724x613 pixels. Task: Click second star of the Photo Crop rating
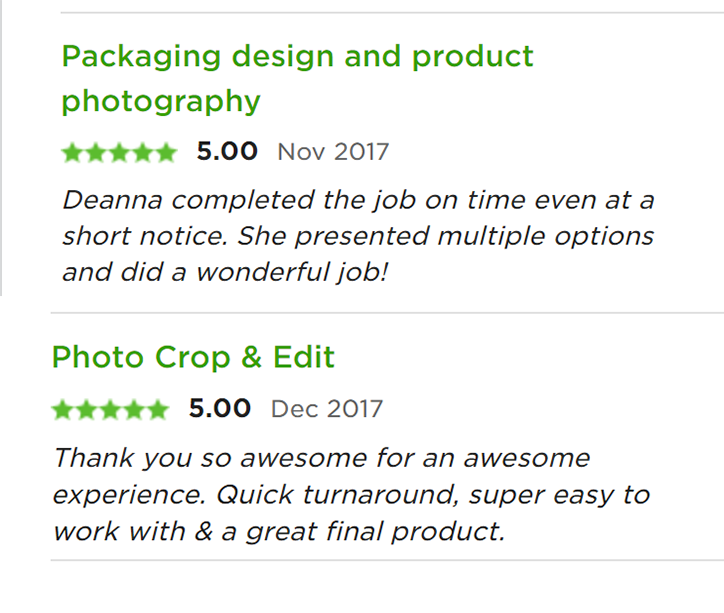click(x=87, y=410)
